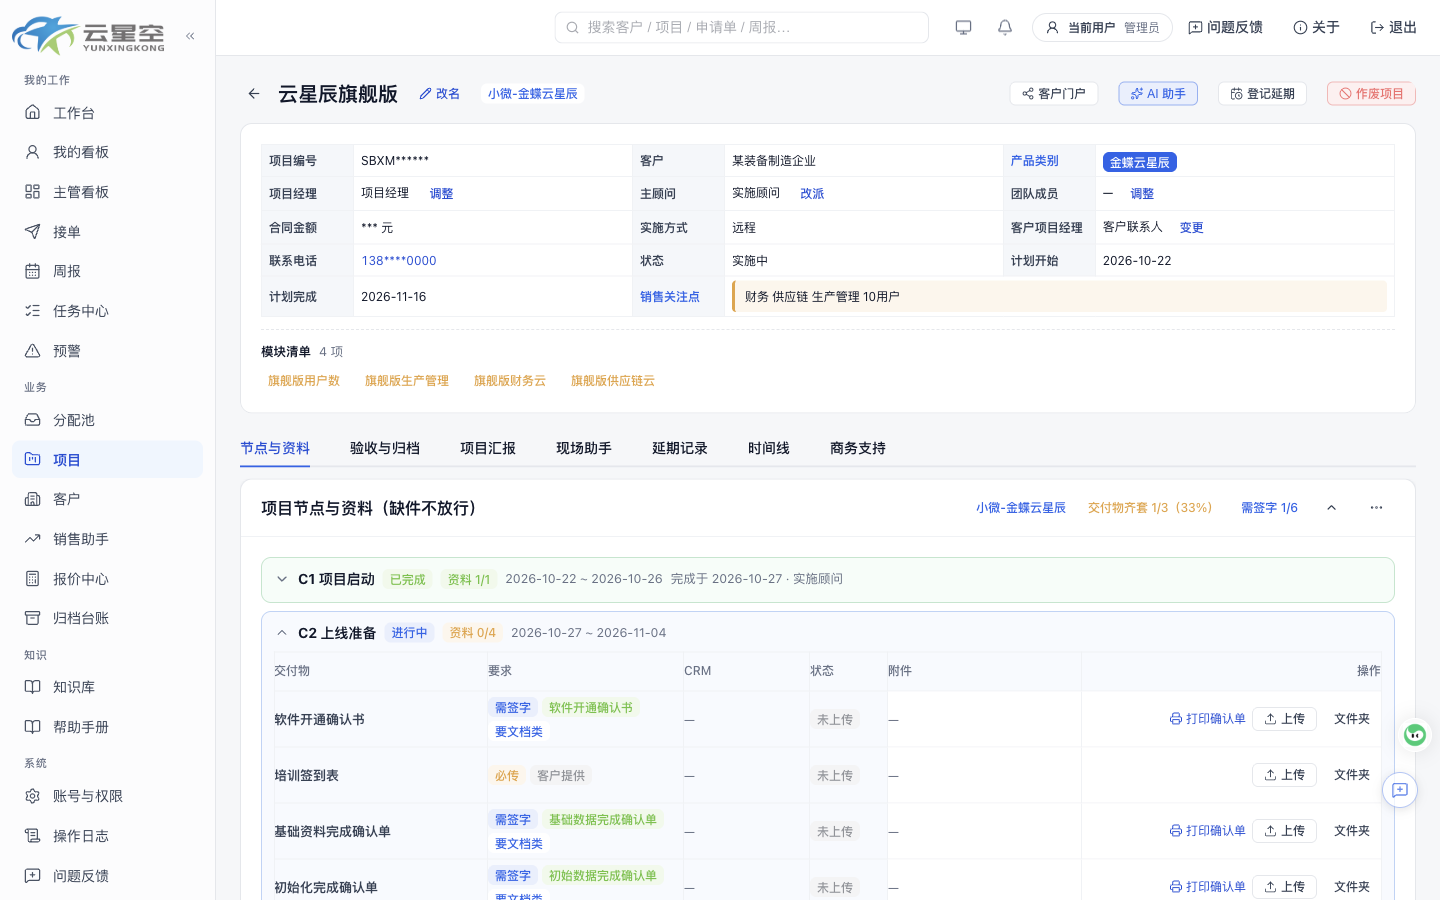Open 销售助手 sidebar item
Image resolution: width=1440 pixels, height=900 pixels.
tap(108, 539)
